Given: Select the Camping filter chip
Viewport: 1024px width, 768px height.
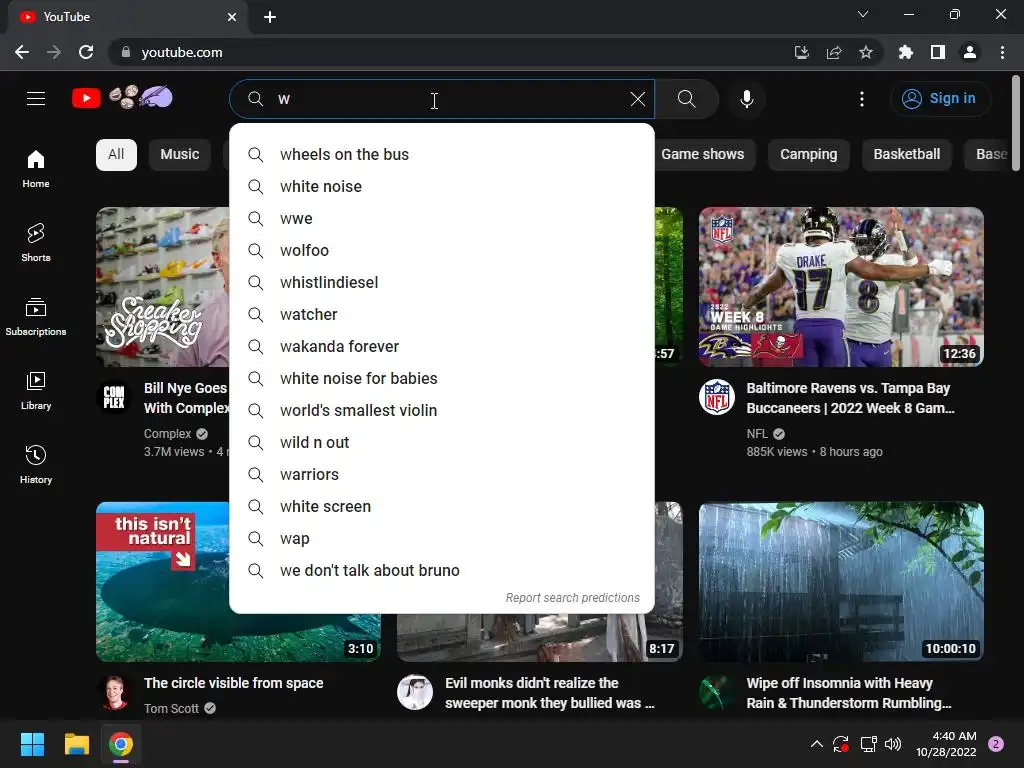Looking at the screenshot, I should pyautogui.click(x=808, y=155).
